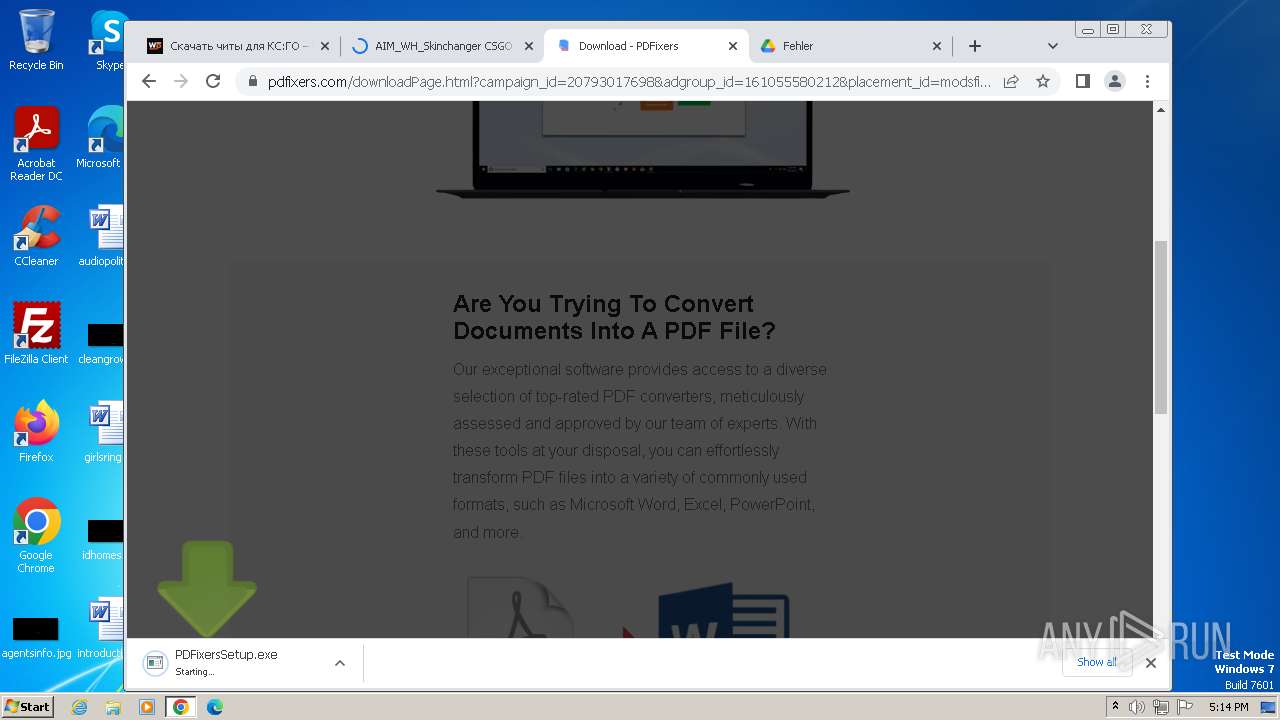Switch to the Скачать читы для КС:ГО tab
Viewport: 1280px width, 720px height.
point(238,46)
